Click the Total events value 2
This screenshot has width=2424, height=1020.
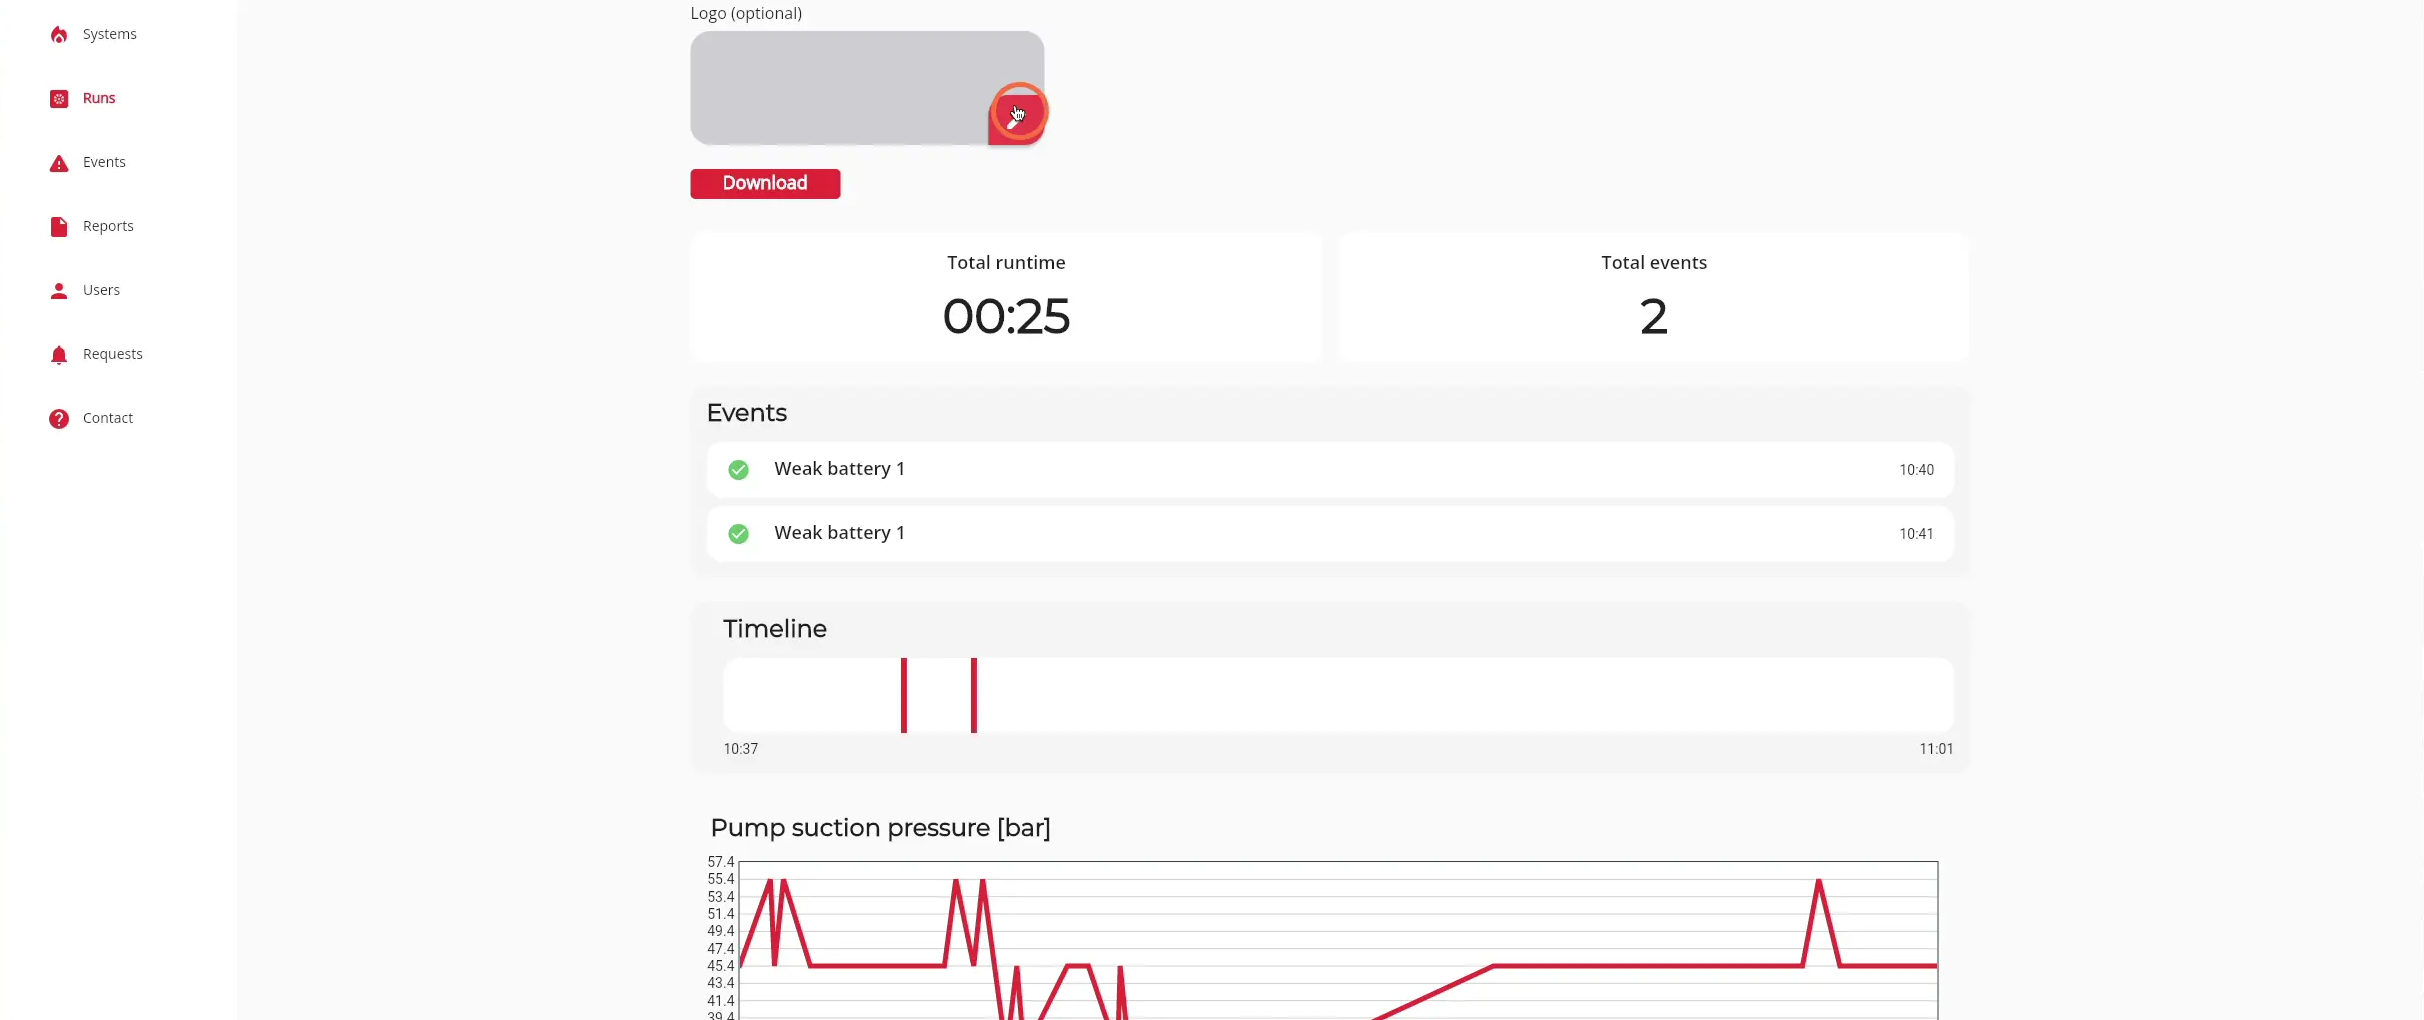pos(1654,317)
